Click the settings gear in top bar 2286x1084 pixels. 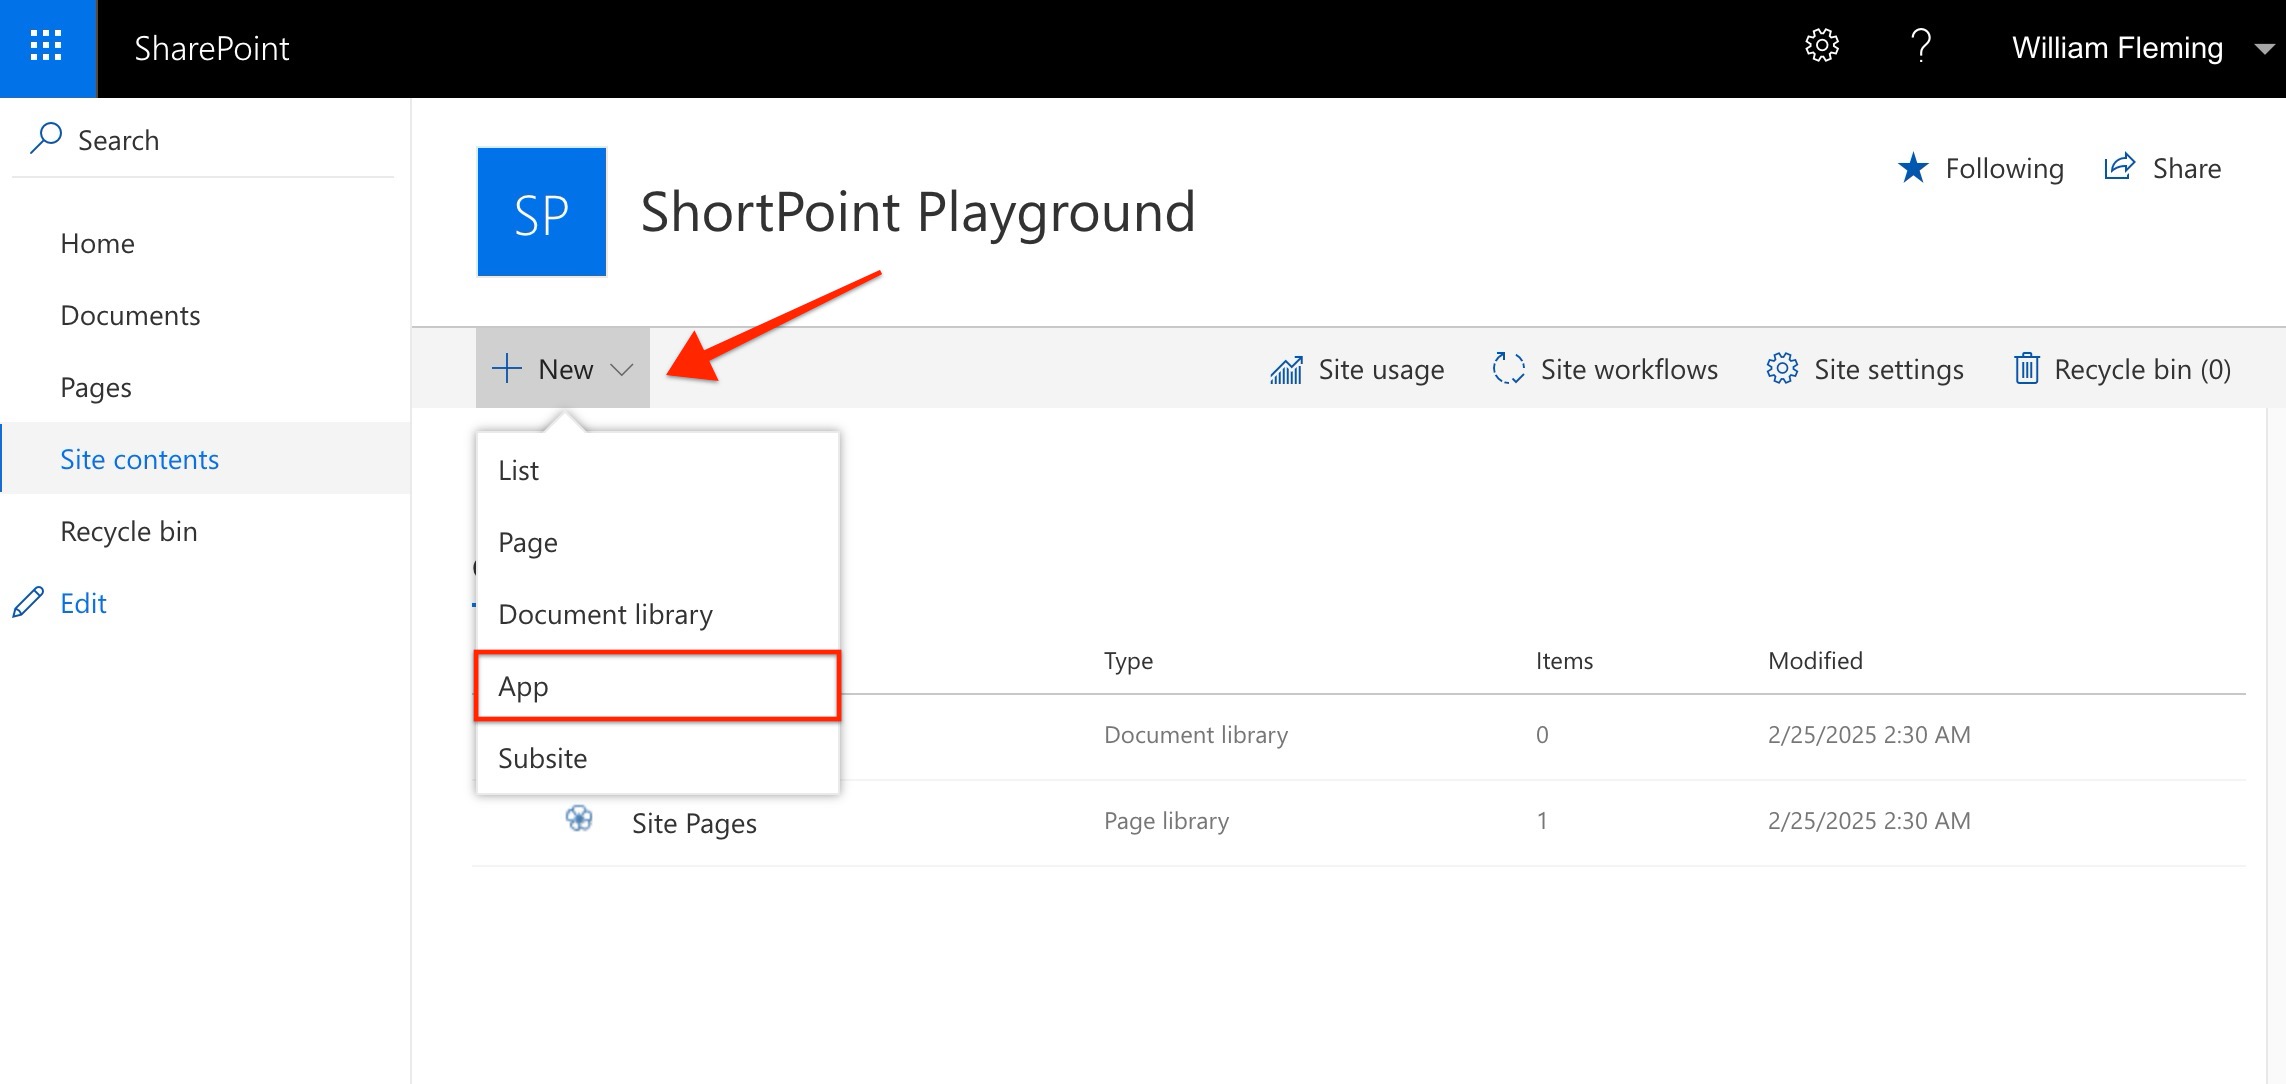tap(1821, 46)
